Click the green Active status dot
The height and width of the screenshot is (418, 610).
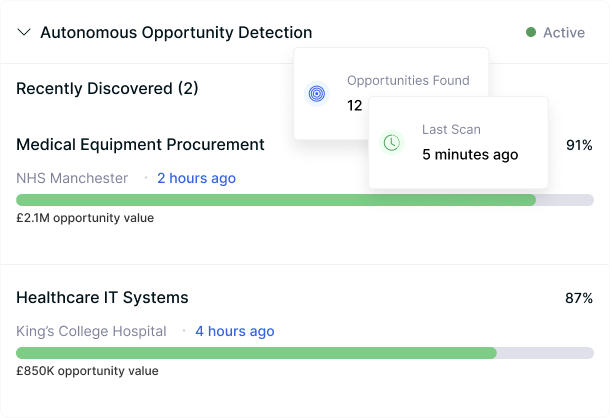coord(531,32)
